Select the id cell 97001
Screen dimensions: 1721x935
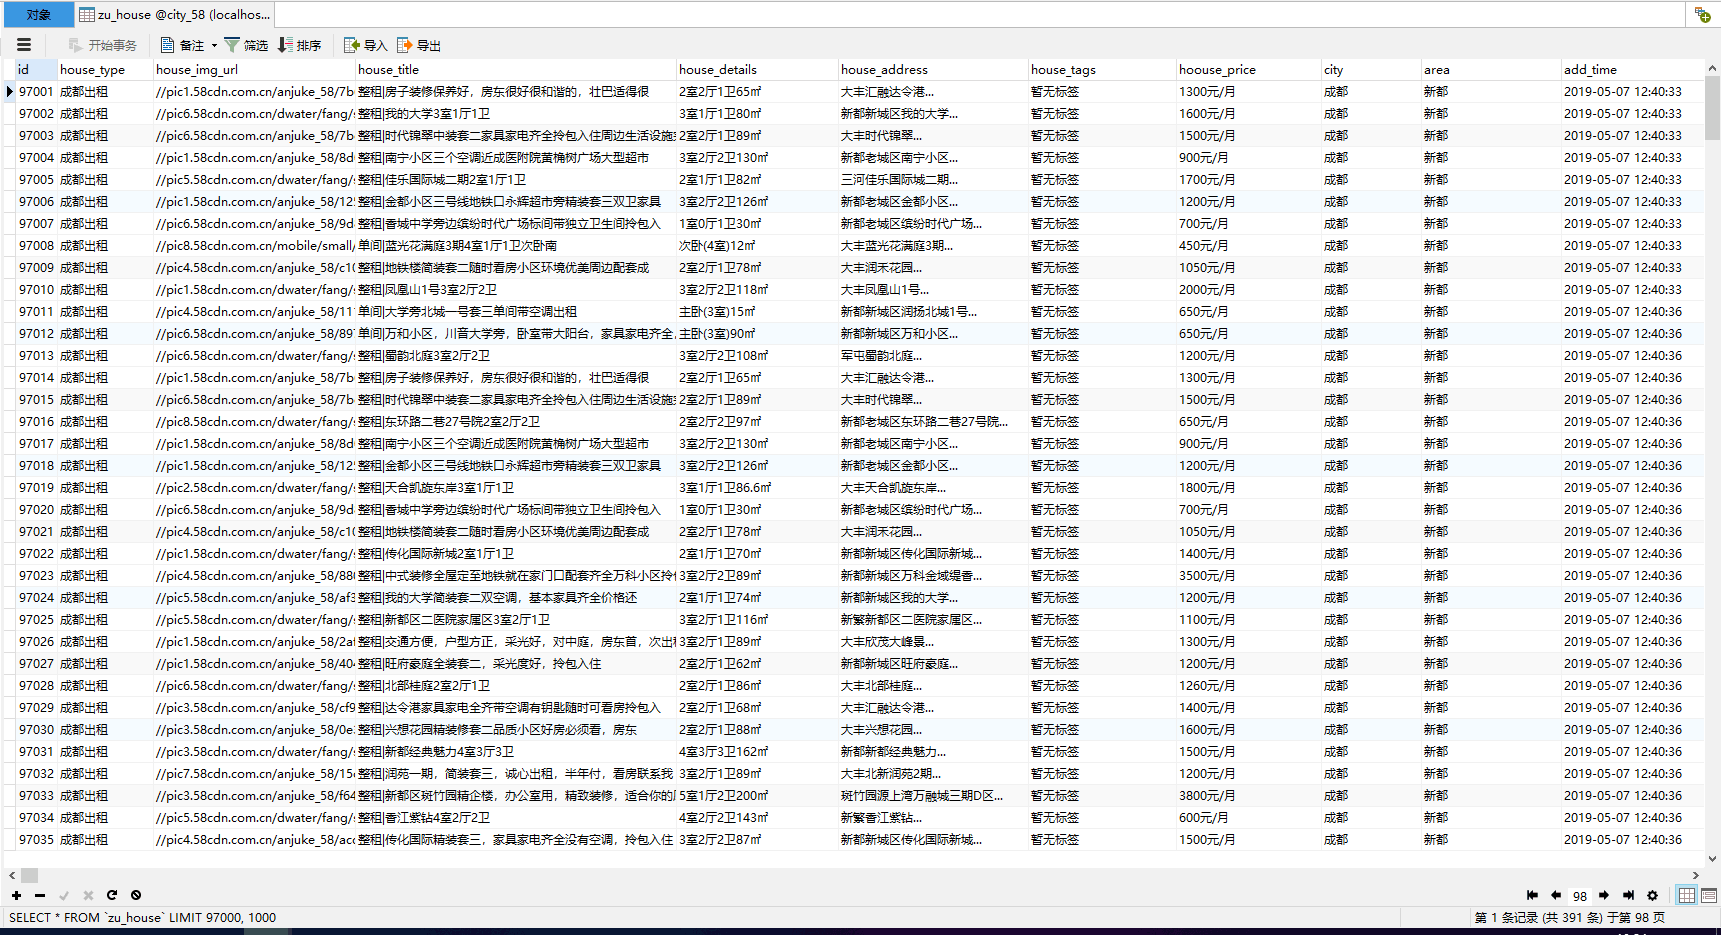tap(36, 91)
